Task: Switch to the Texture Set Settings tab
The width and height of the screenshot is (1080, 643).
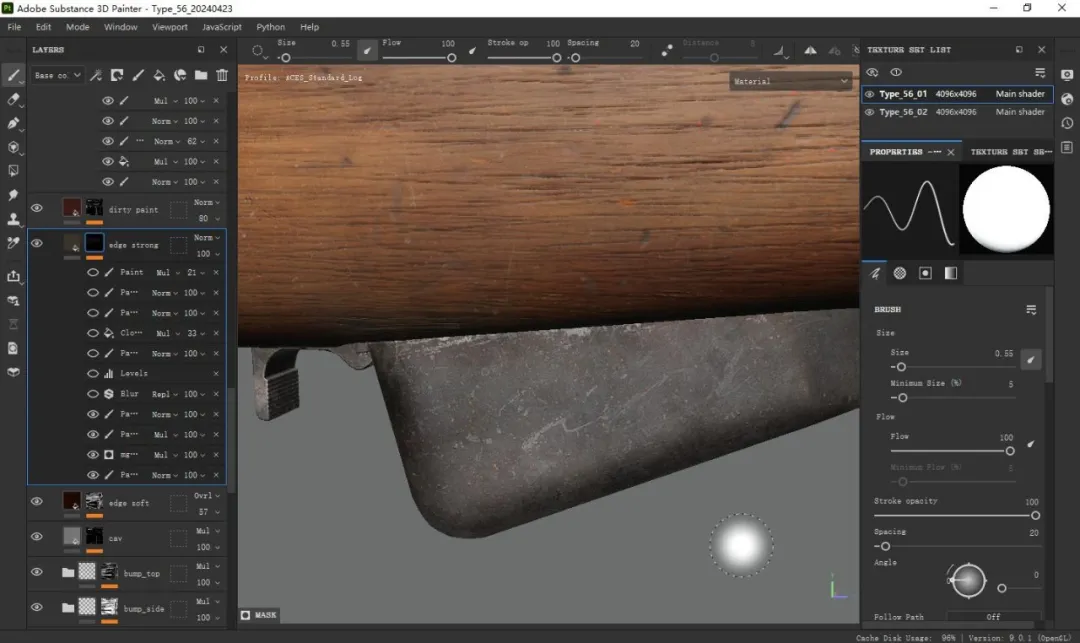Action: click(1010, 152)
